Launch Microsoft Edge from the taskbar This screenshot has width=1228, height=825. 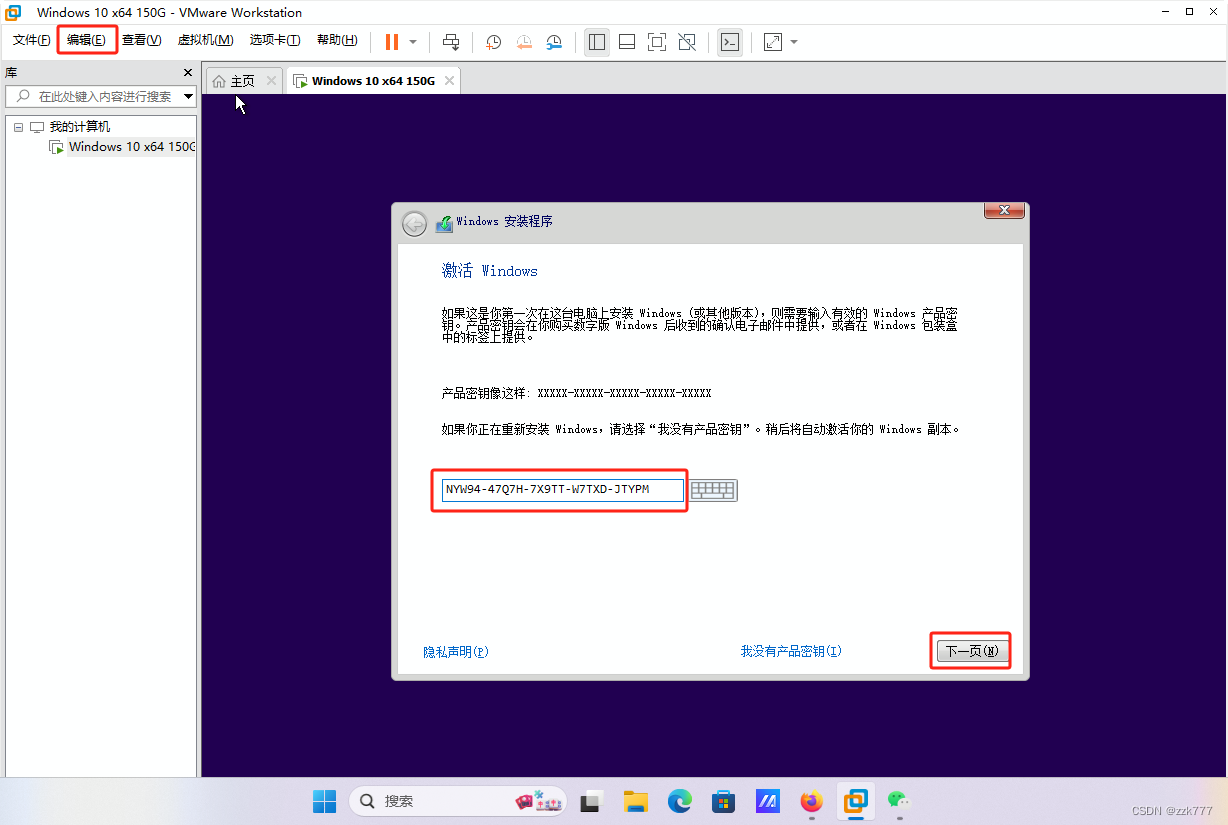click(680, 801)
